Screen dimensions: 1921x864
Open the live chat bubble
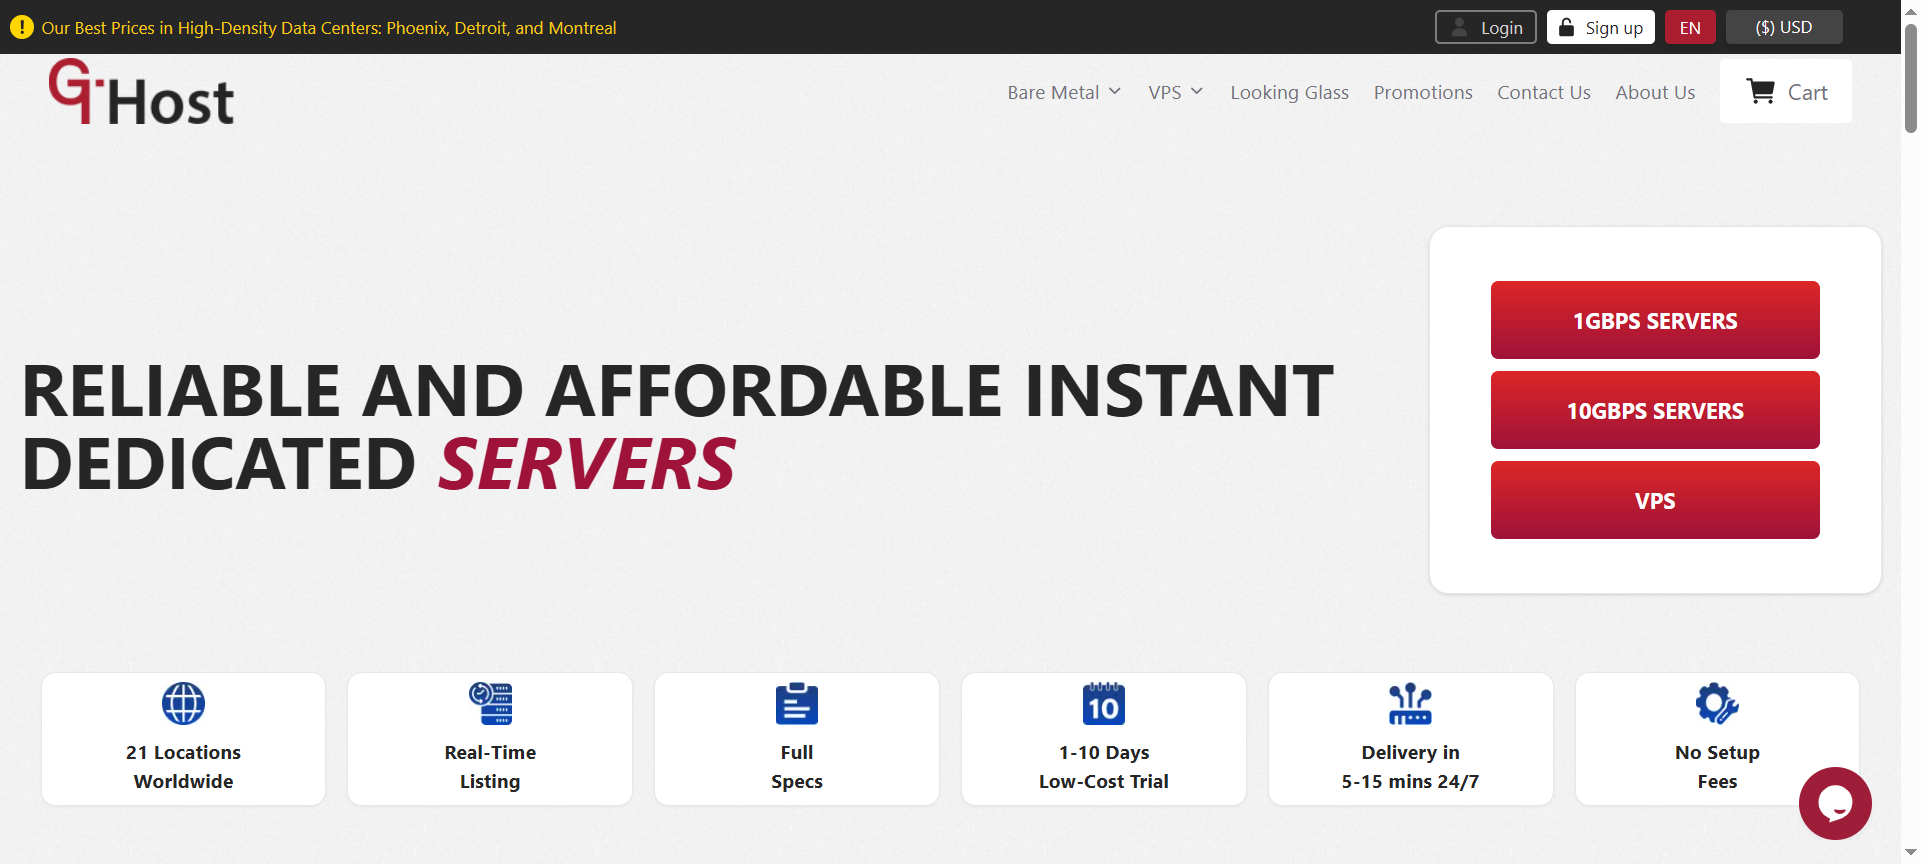(1834, 803)
